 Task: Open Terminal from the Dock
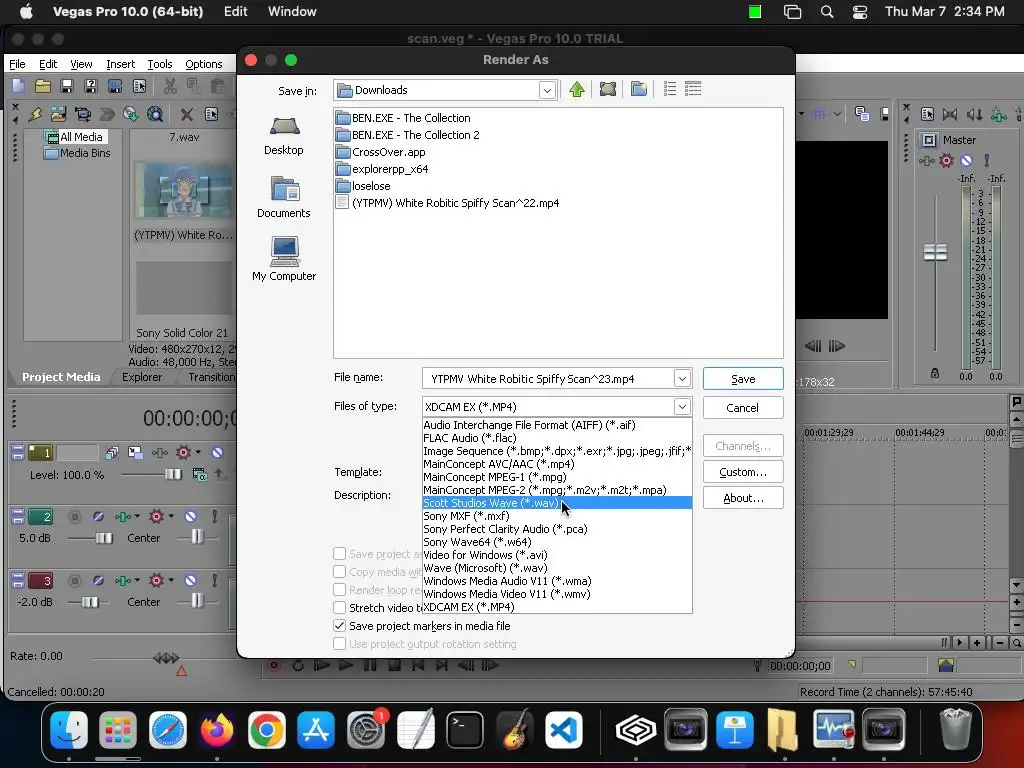(464, 729)
